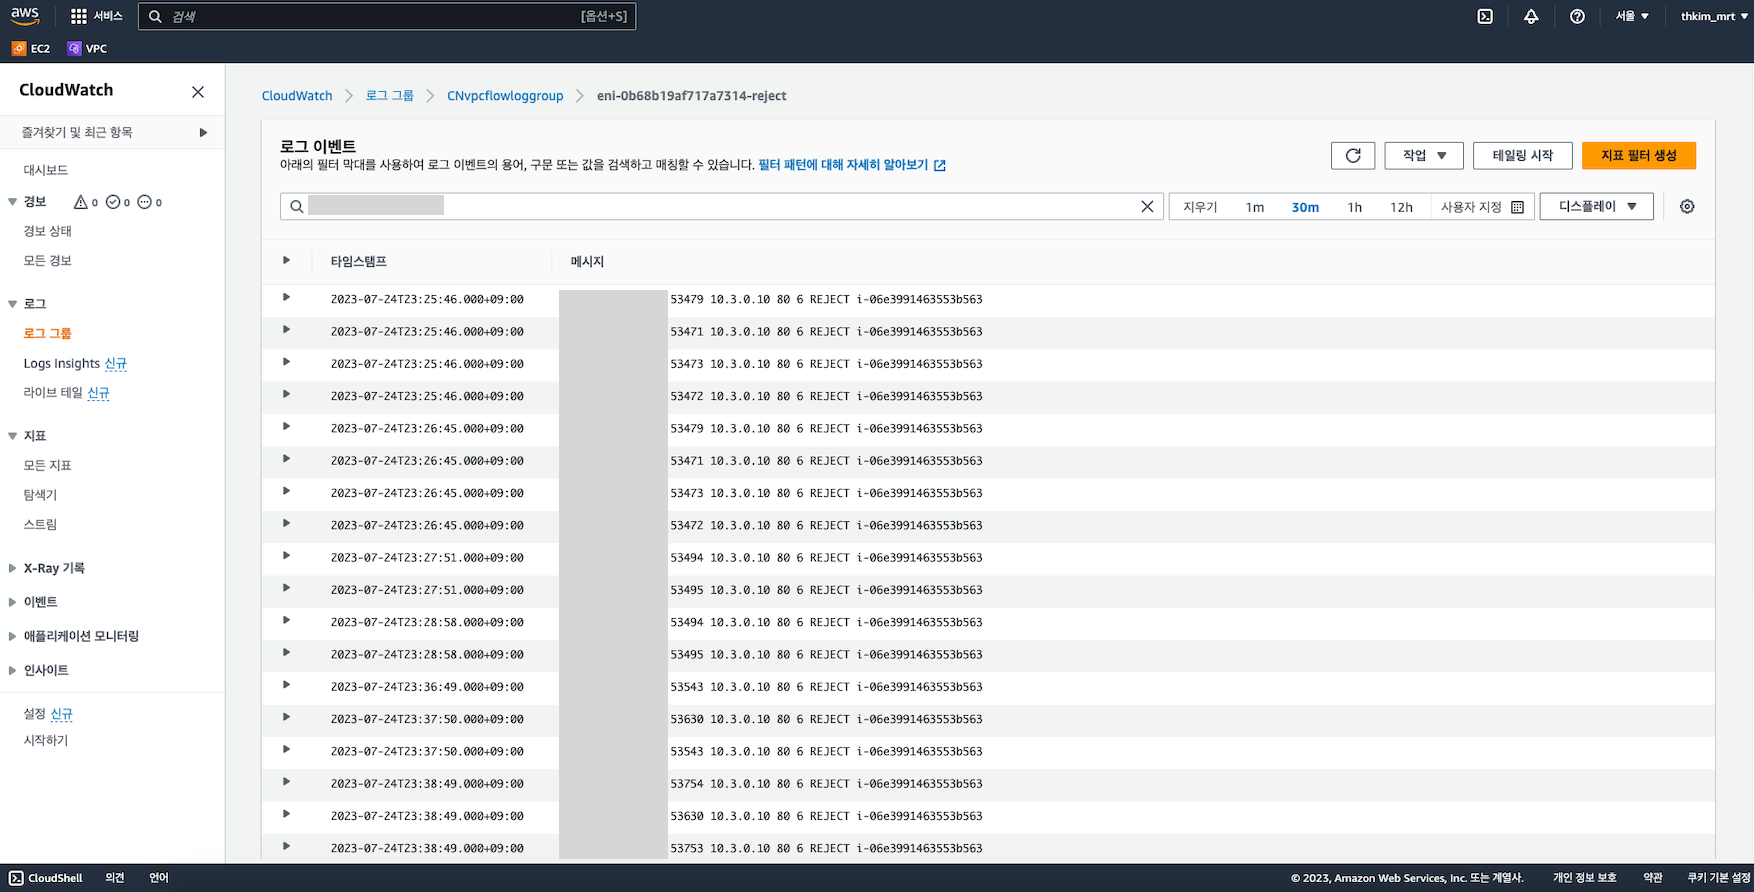Start tailing with 테일링 시작
The height and width of the screenshot is (892, 1754).
(x=1523, y=155)
